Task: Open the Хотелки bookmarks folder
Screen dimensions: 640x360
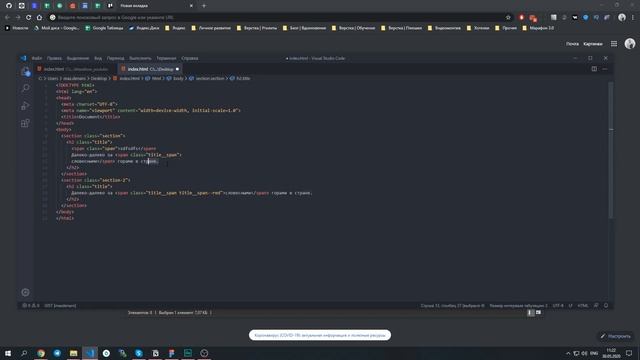Action: 478,28
